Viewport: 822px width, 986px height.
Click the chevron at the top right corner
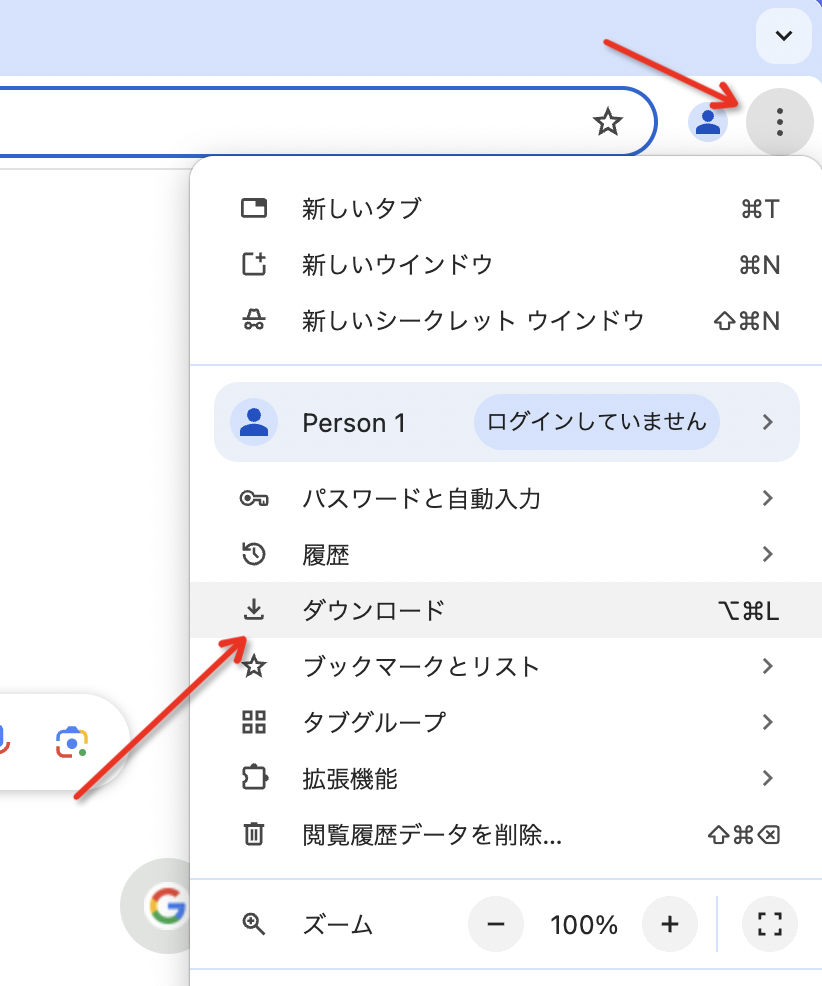tap(784, 36)
